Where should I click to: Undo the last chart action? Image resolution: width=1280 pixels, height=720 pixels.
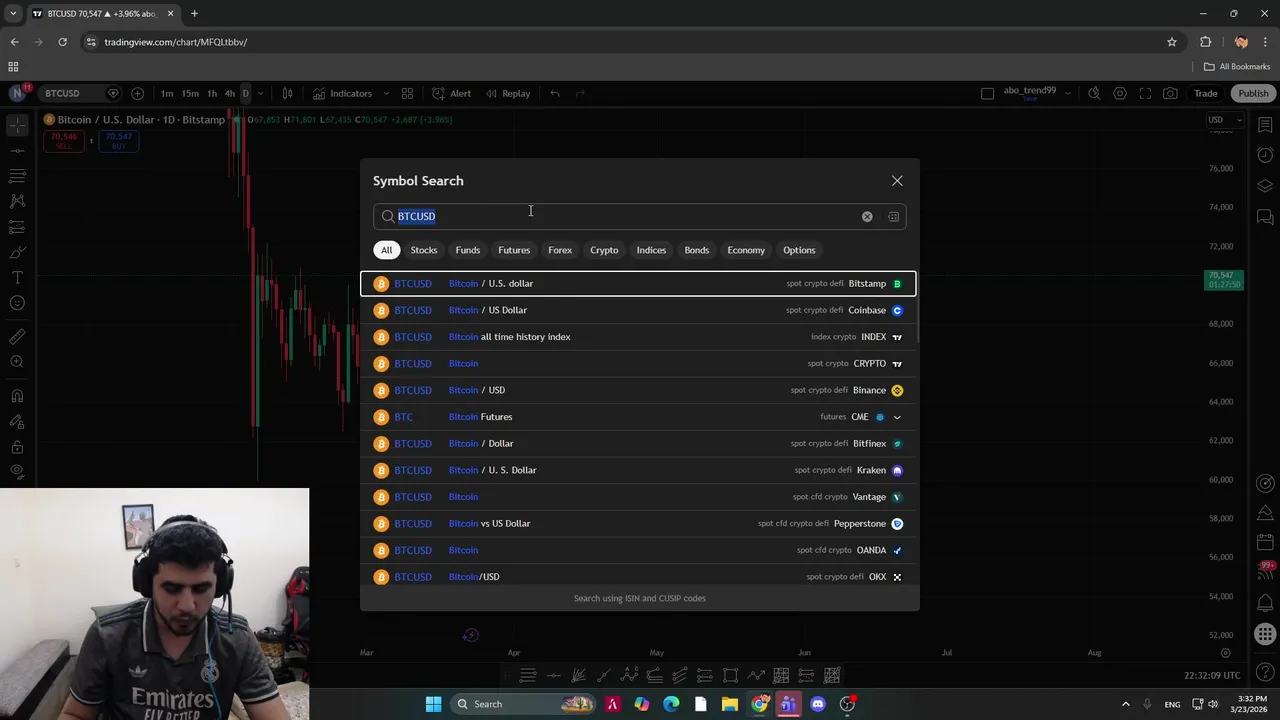pyautogui.click(x=555, y=93)
